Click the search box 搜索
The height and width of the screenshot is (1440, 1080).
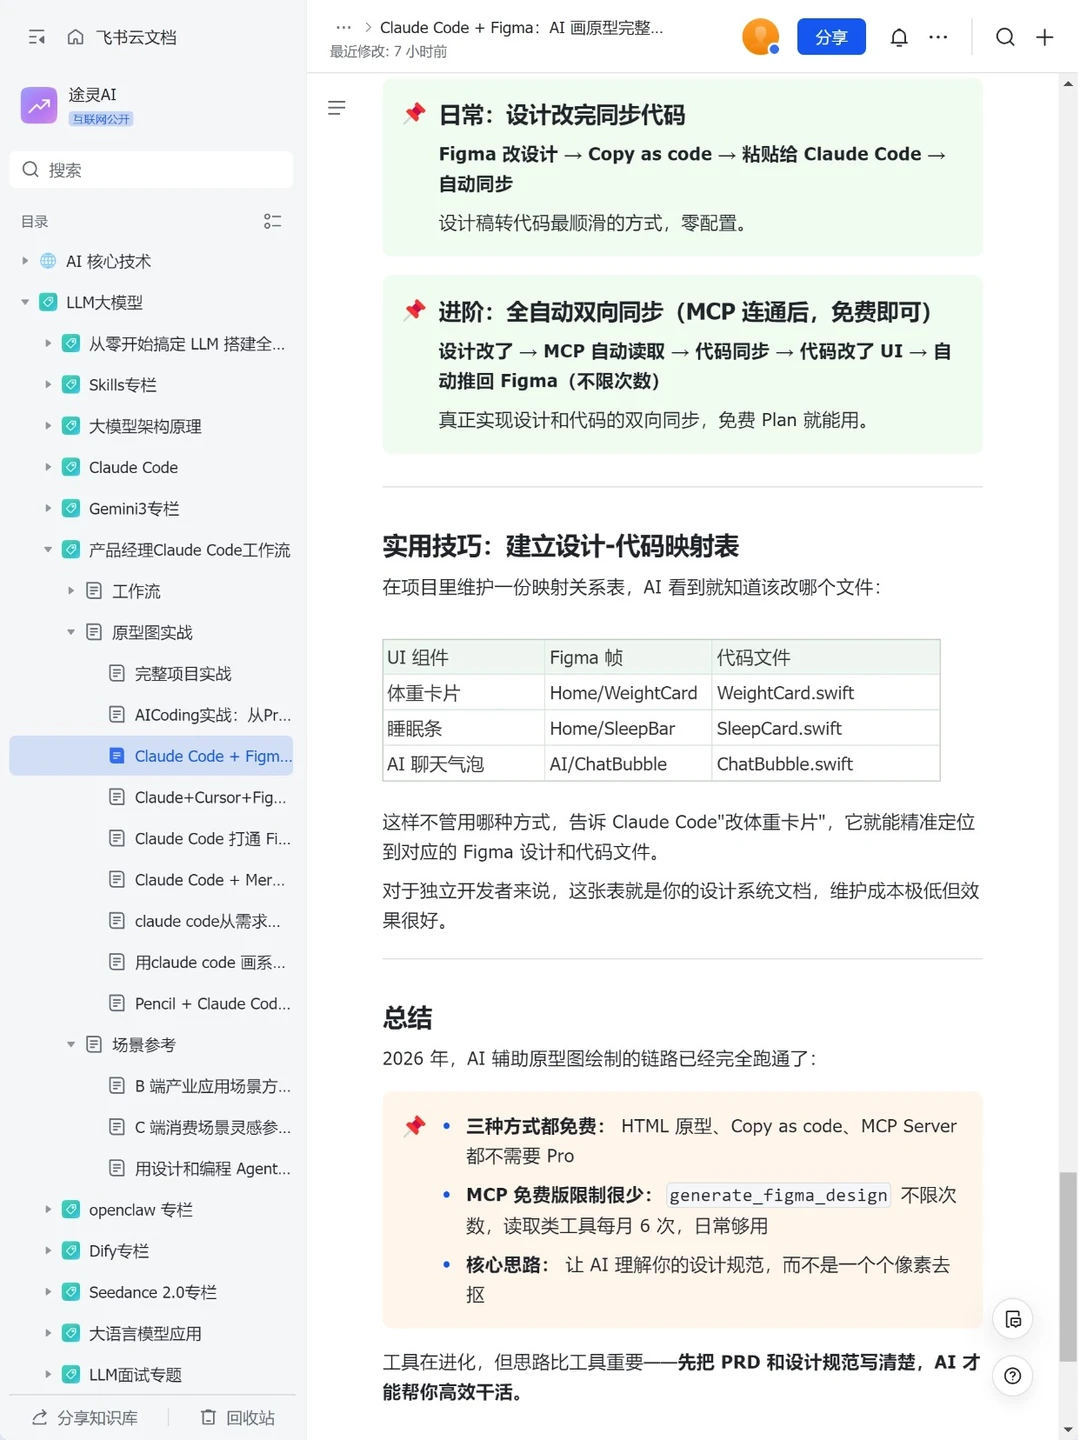point(151,170)
